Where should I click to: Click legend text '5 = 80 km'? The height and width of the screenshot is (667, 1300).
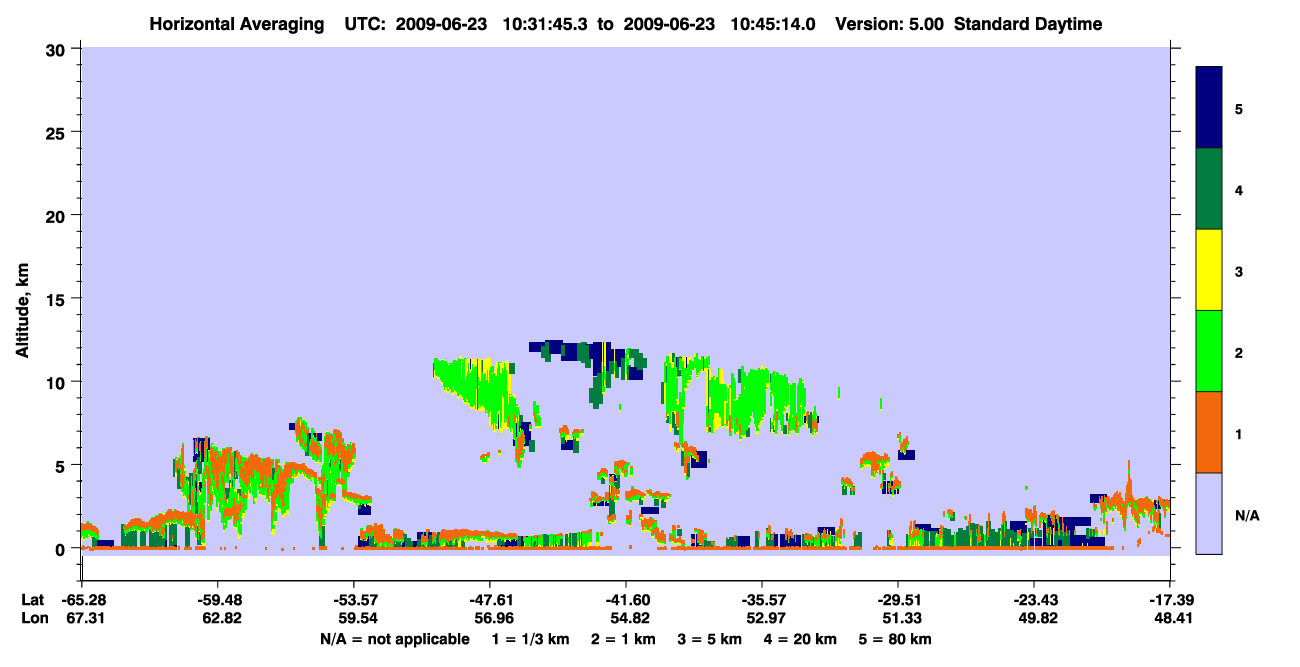(896, 639)
